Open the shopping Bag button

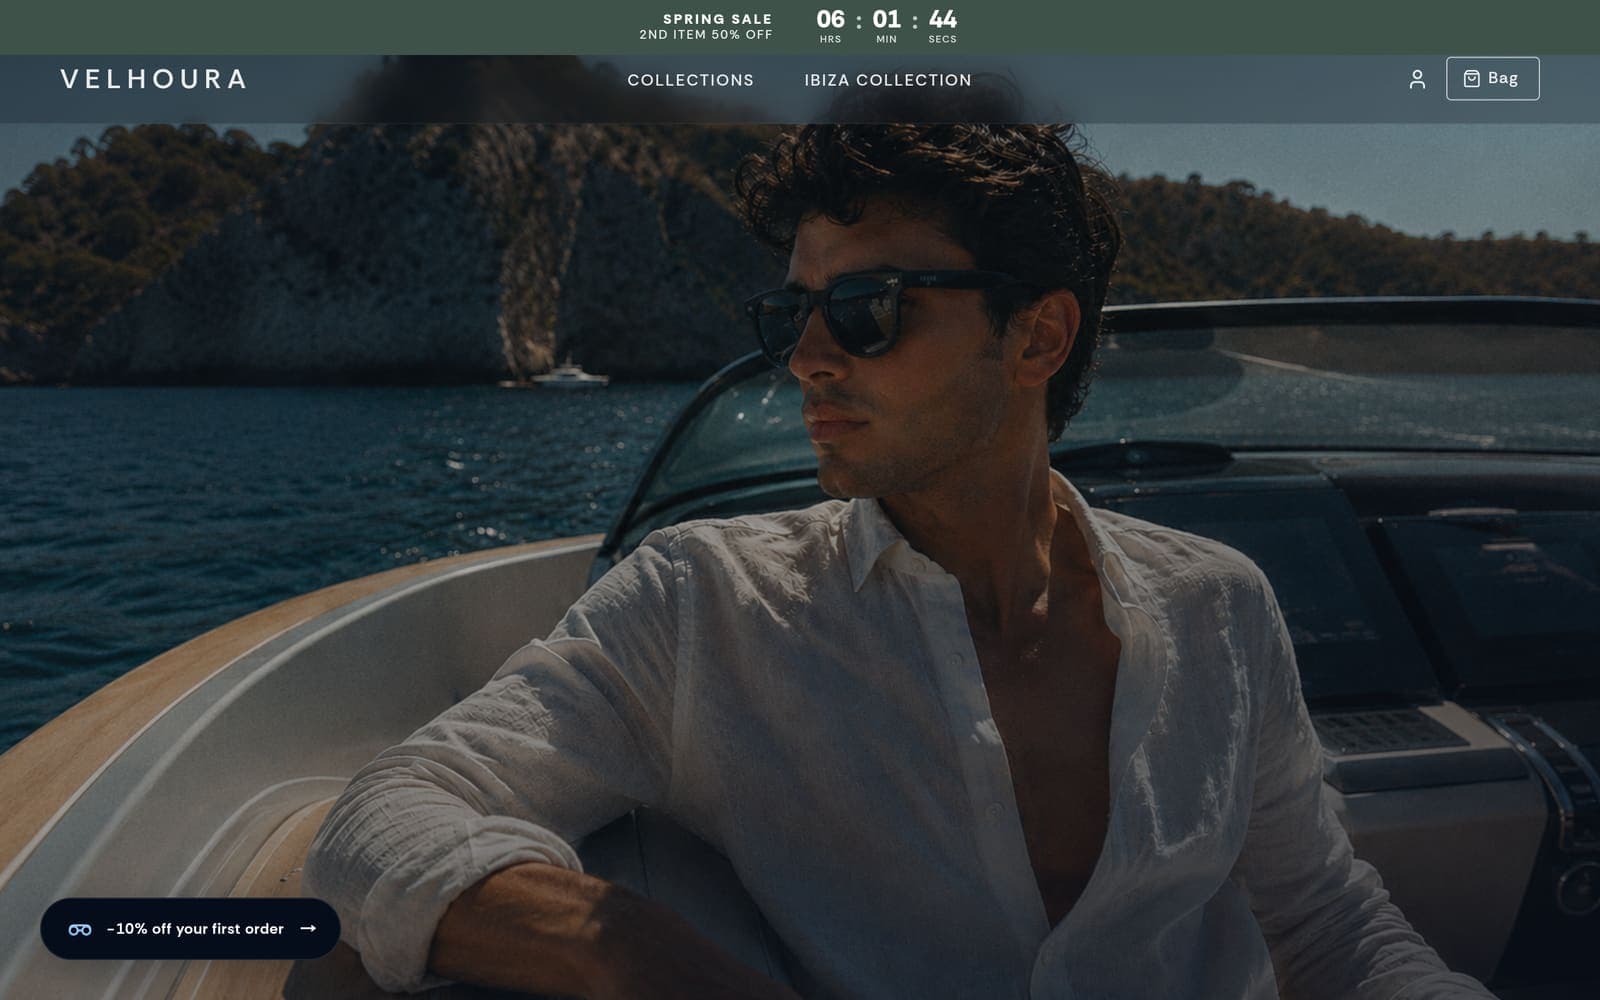1492,78
